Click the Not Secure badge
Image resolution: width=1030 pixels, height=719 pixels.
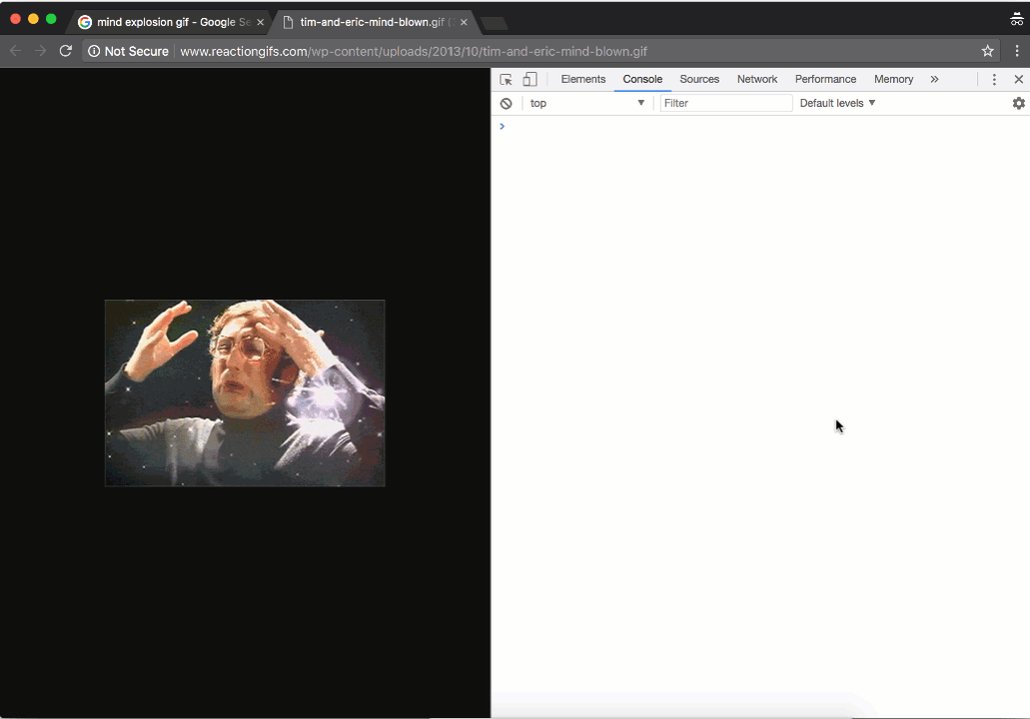[x=127, y=50]
